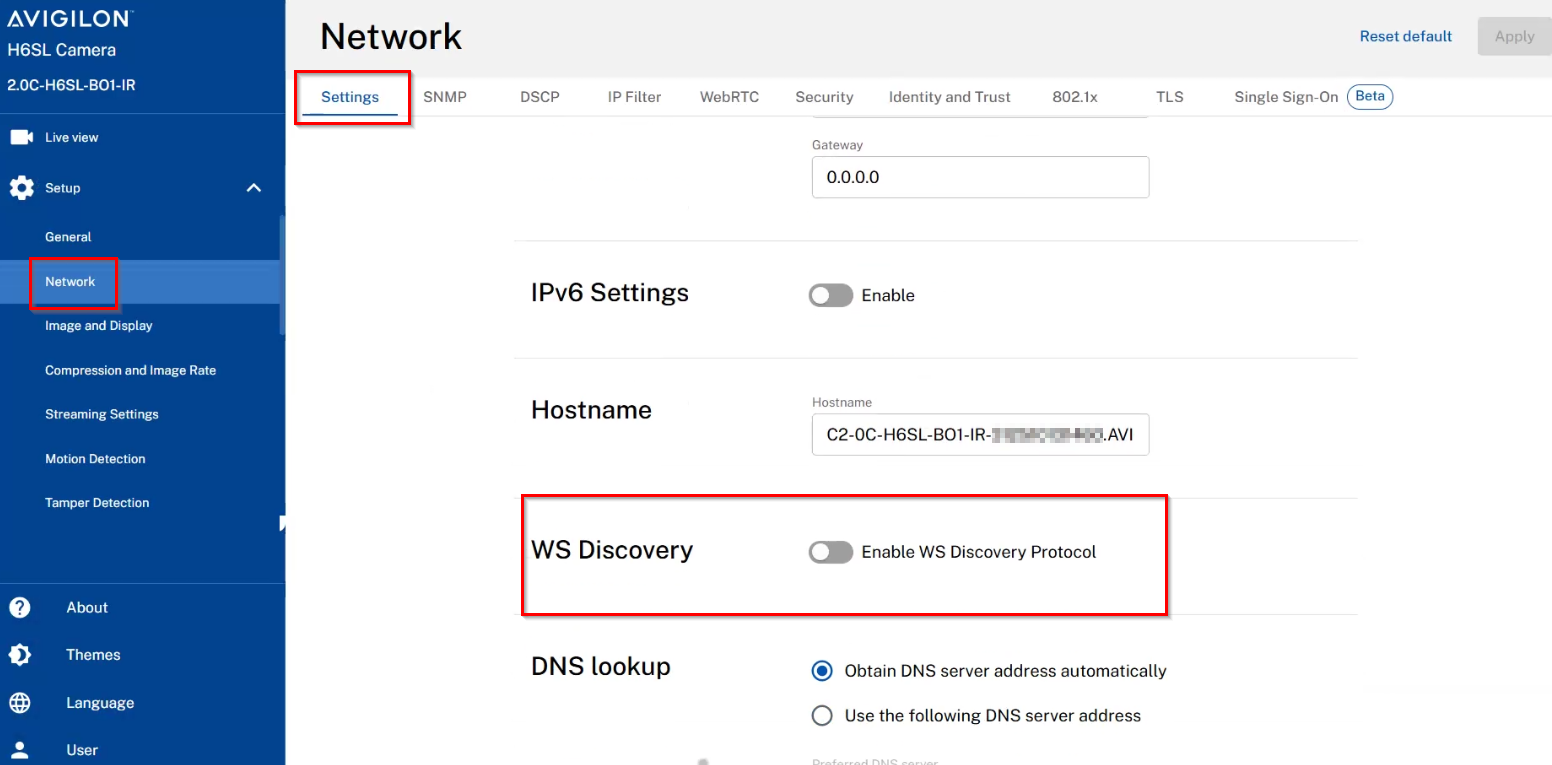Click the Beta badge next to Single Sign-On
The width and height of the screenshot is (1552, 765).
(x=1370, y=97)
